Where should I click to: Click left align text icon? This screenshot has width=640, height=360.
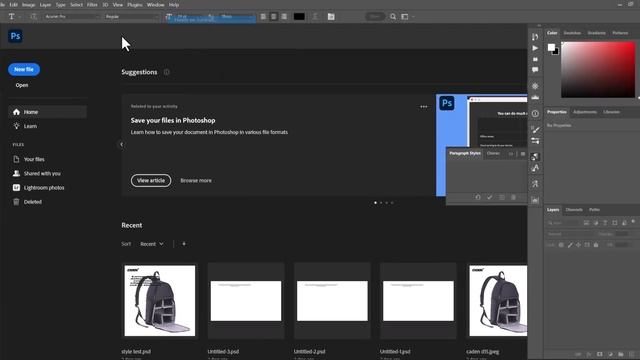(x=263, y=17)
